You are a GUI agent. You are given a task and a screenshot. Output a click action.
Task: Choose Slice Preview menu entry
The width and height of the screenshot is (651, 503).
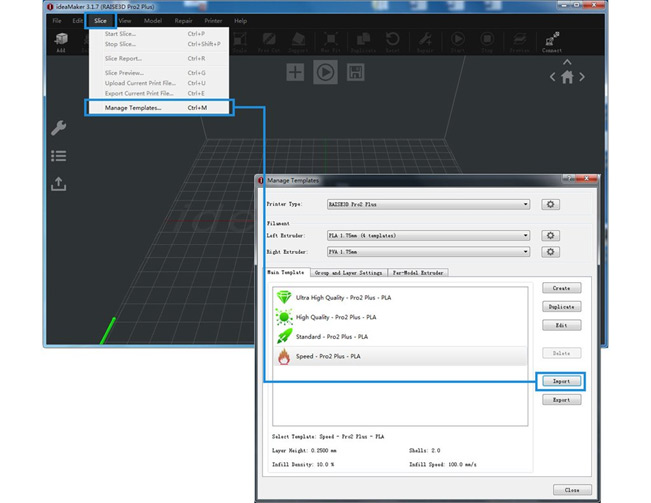click(159, 73)
